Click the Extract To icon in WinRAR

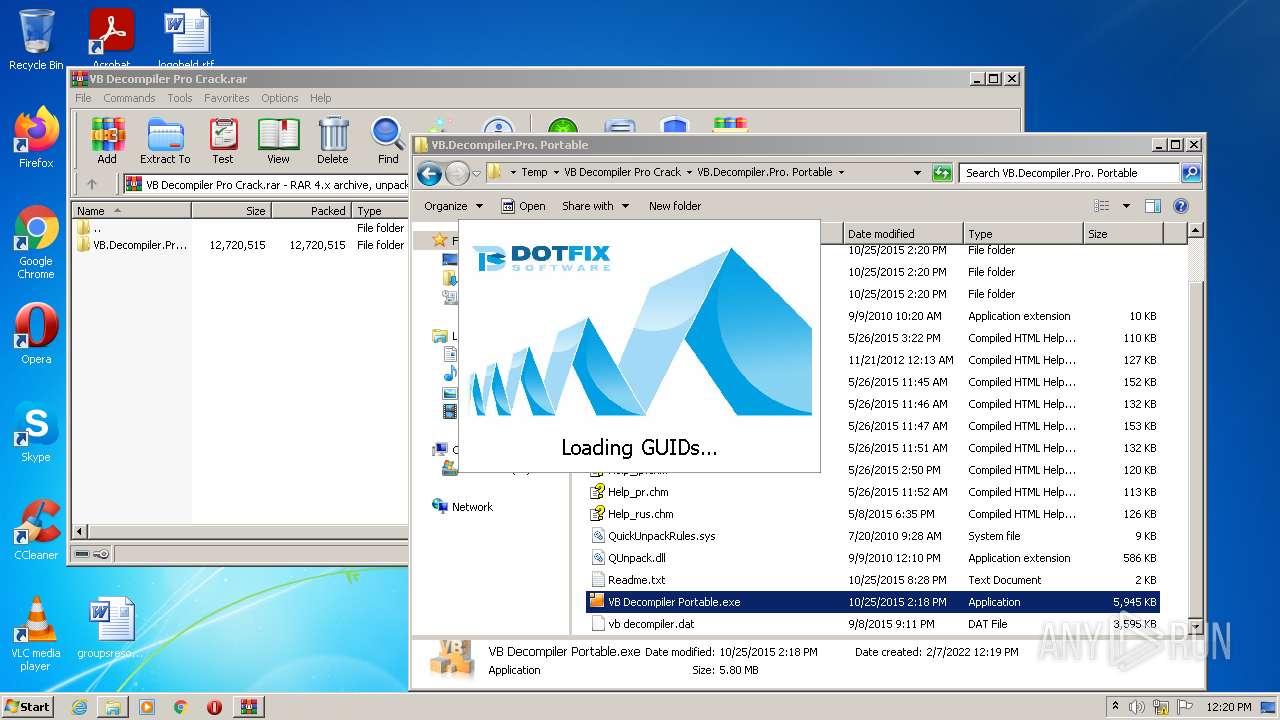coord(165,140)
